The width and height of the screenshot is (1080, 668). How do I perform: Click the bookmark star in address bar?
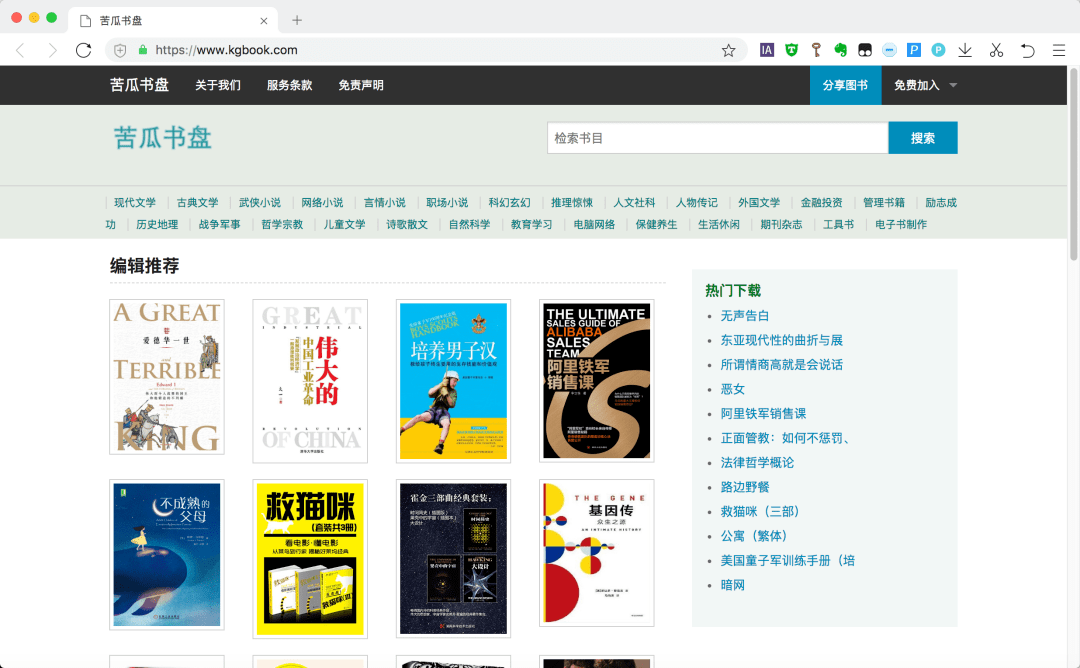click(x=728, y=50)
